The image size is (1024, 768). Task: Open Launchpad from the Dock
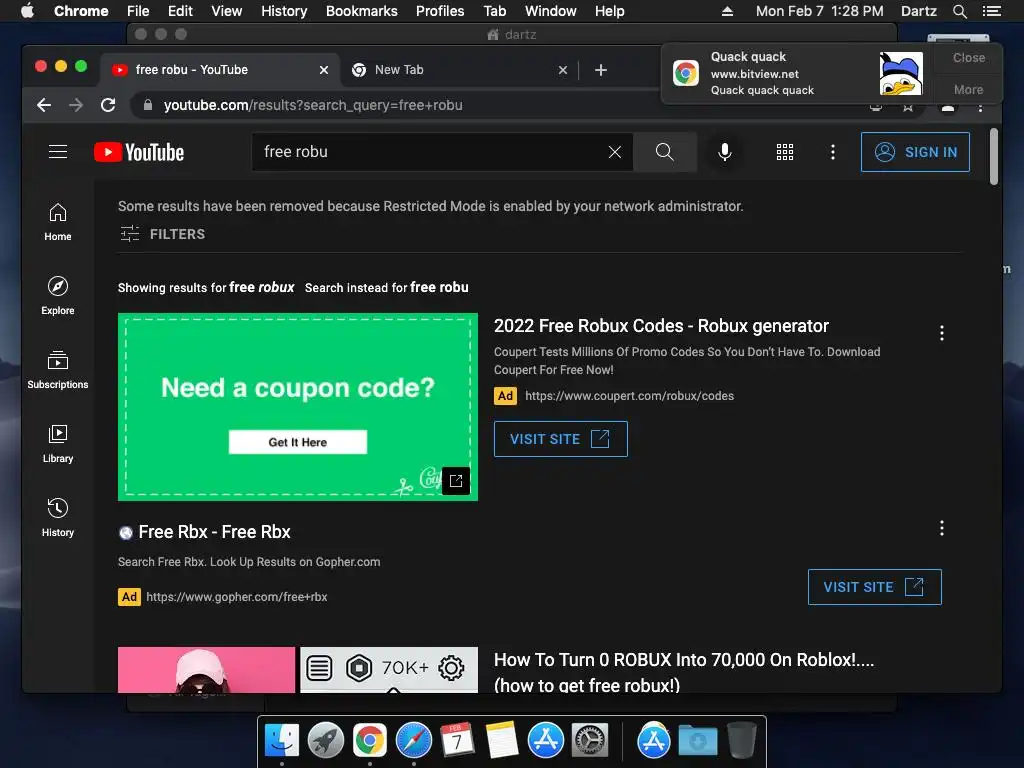pyautogui.click(x=325, y=740)
